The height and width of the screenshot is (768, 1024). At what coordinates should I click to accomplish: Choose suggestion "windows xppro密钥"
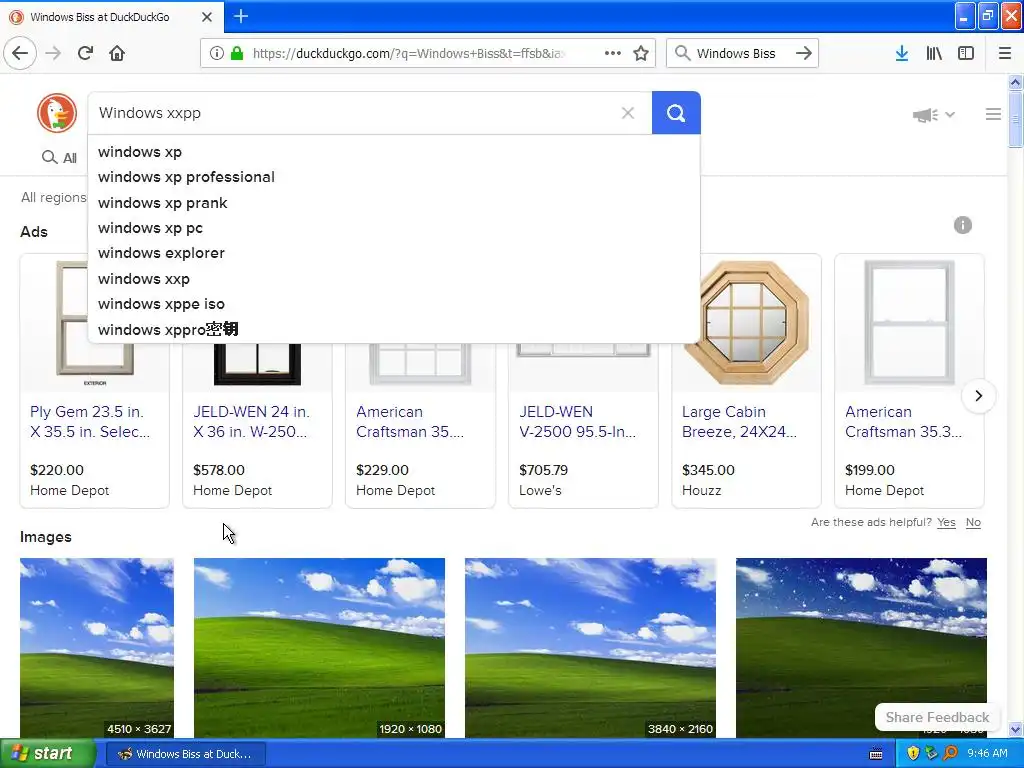pos(394,330)
